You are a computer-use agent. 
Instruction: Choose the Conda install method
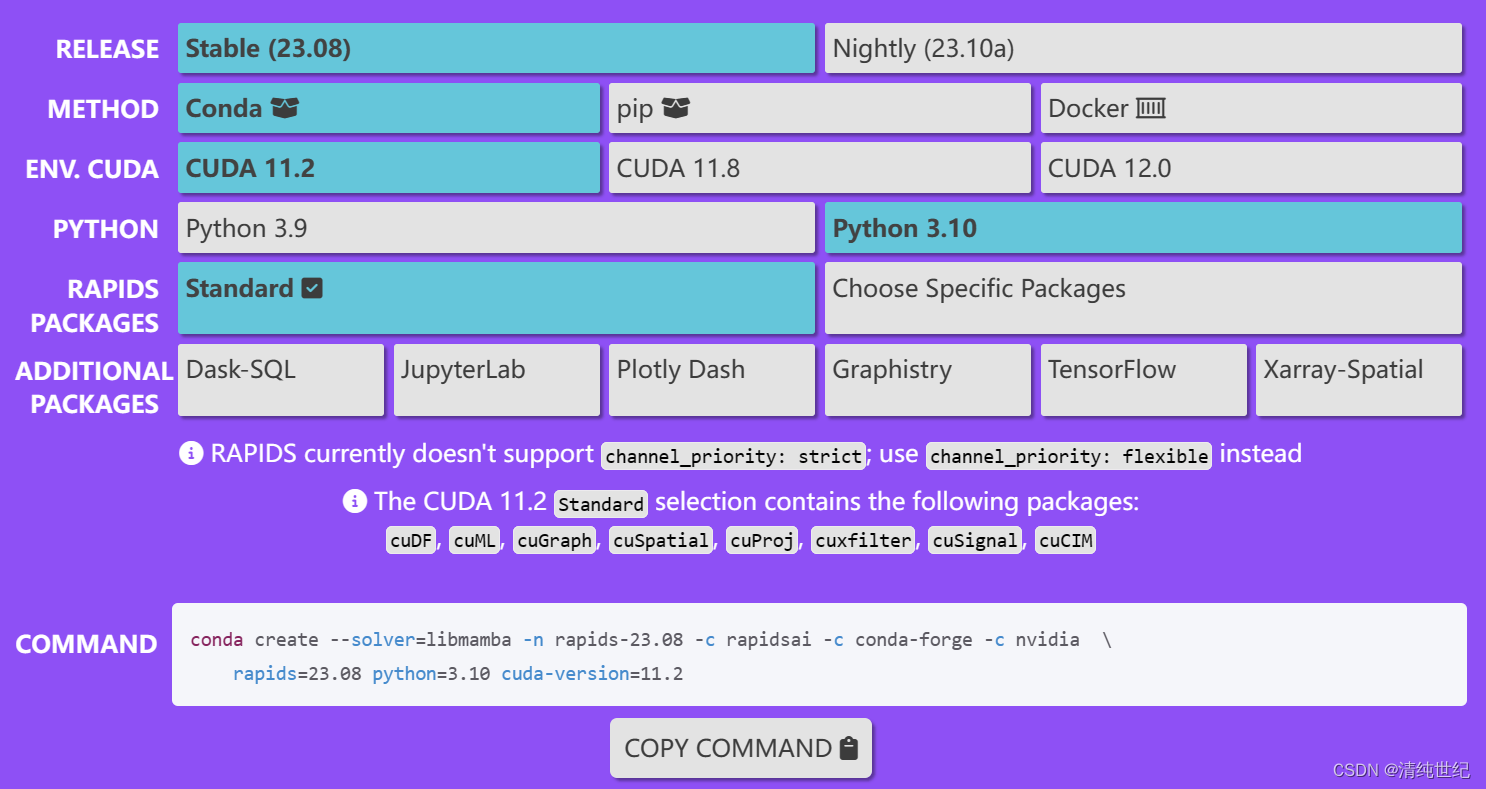pos(389,108)
